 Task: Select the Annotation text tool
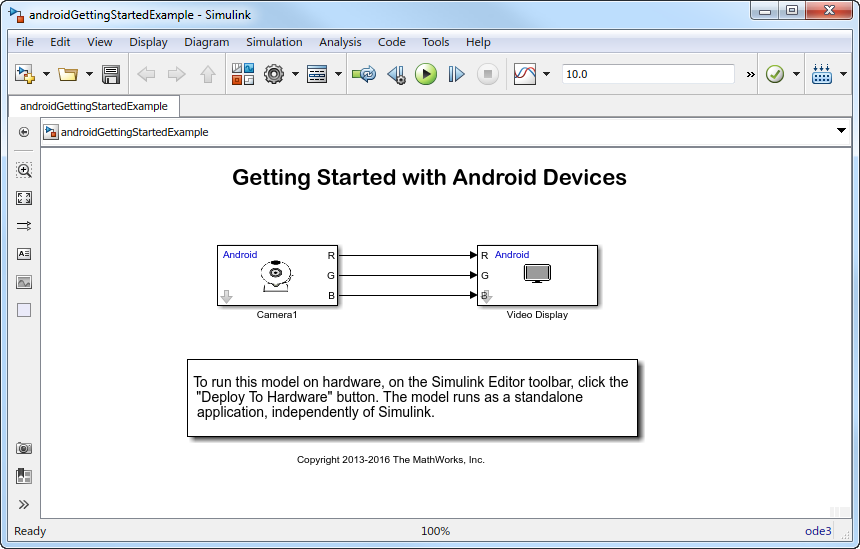[x=24, y=254]
